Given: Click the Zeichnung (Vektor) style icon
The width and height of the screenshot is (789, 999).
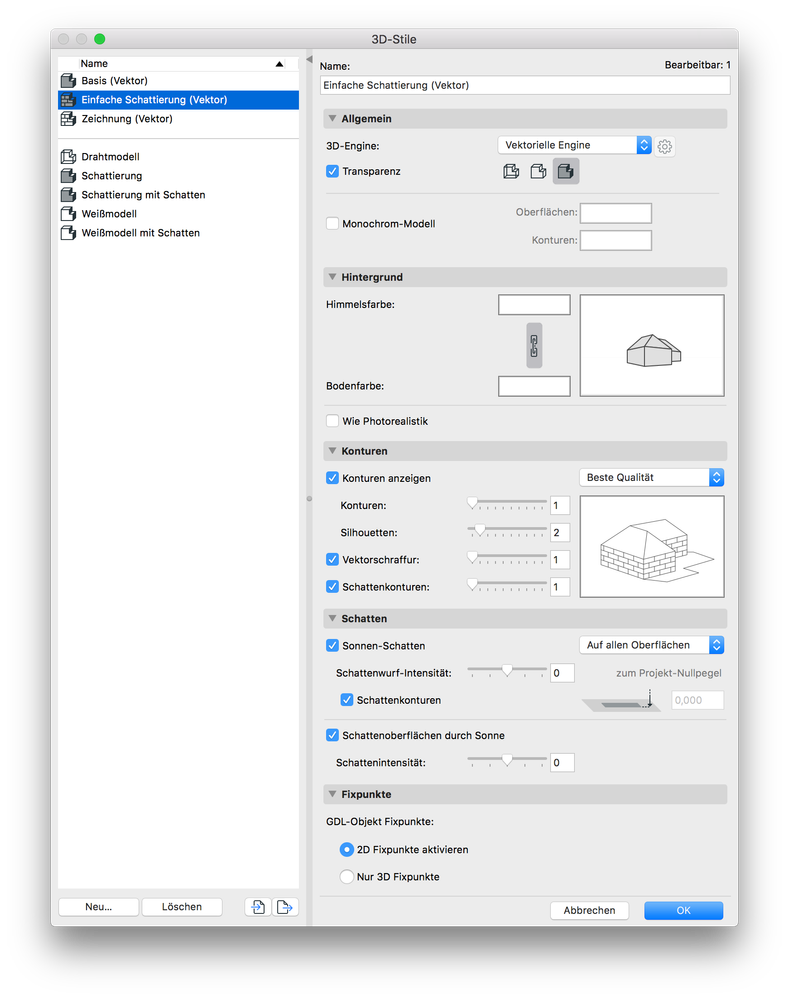Looking at the screenshot, I should tap(68, 119).
